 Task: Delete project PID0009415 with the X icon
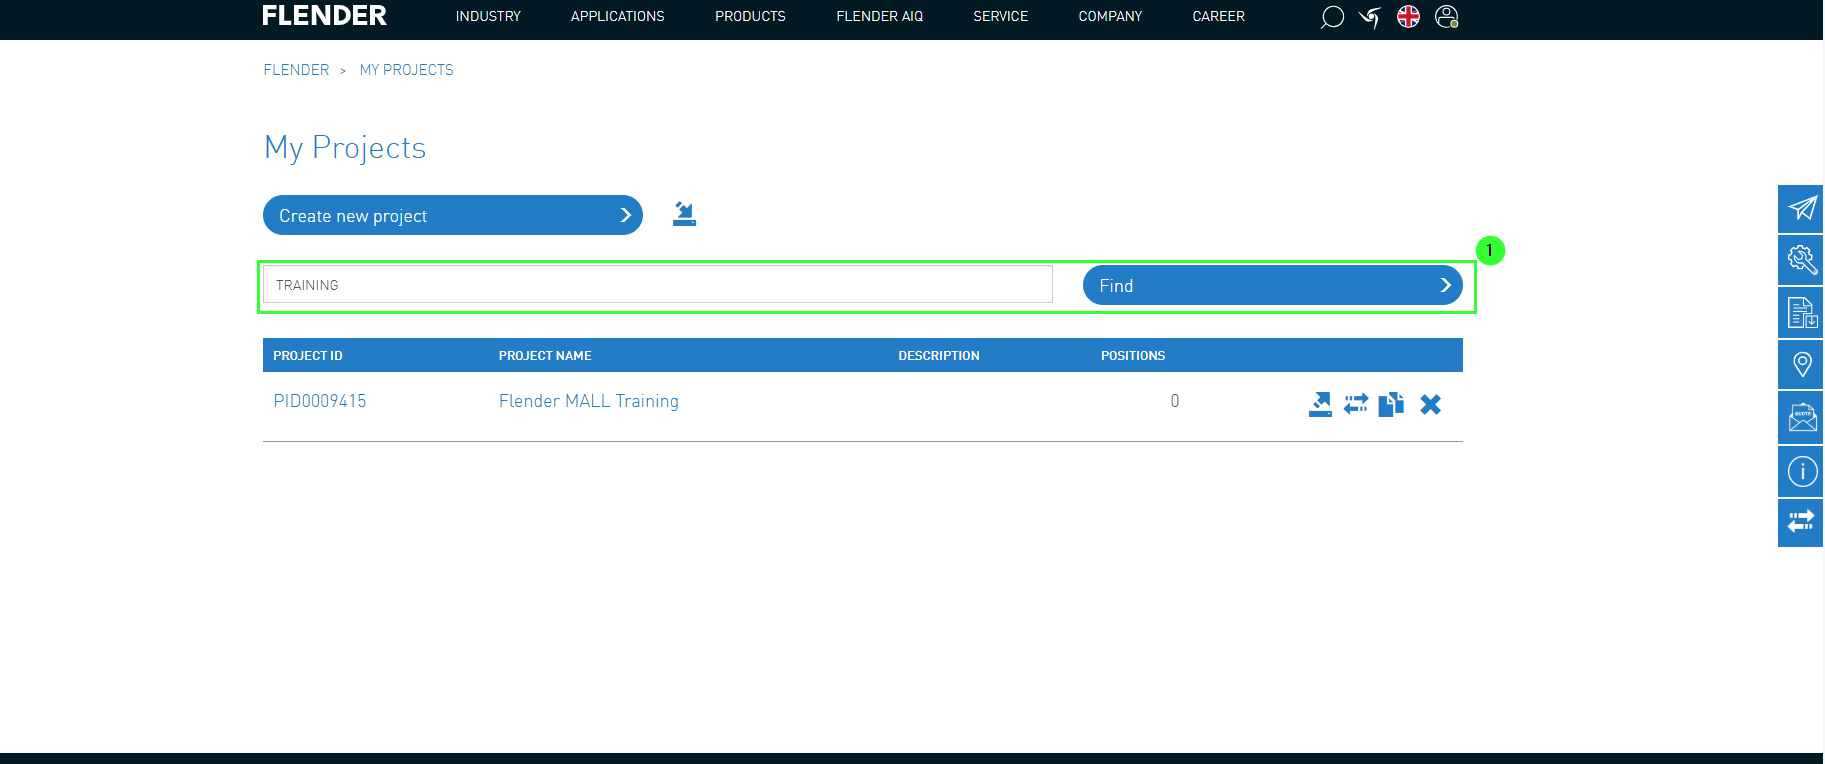(x=1430, y=404)
